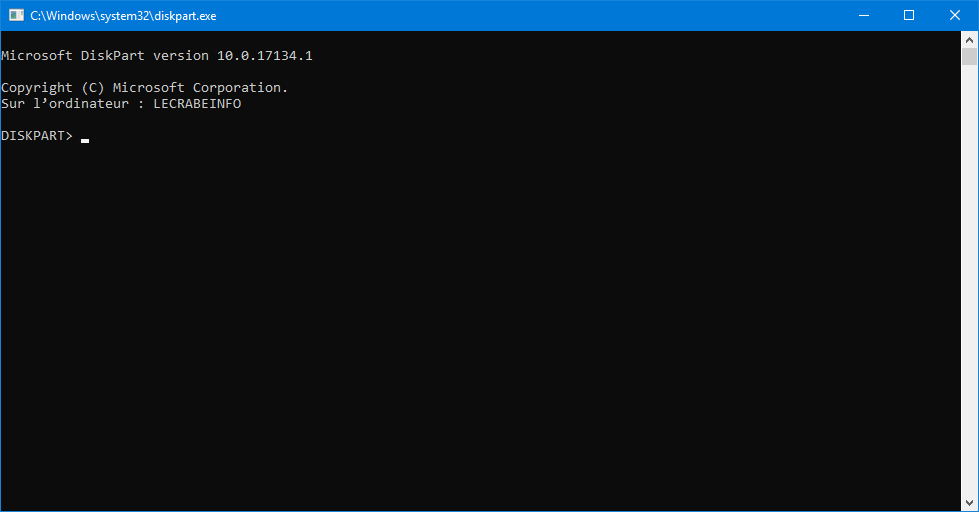Click the computer name LECRABEINFO
Screen dimensions: 979x512
tap(197, 104)
